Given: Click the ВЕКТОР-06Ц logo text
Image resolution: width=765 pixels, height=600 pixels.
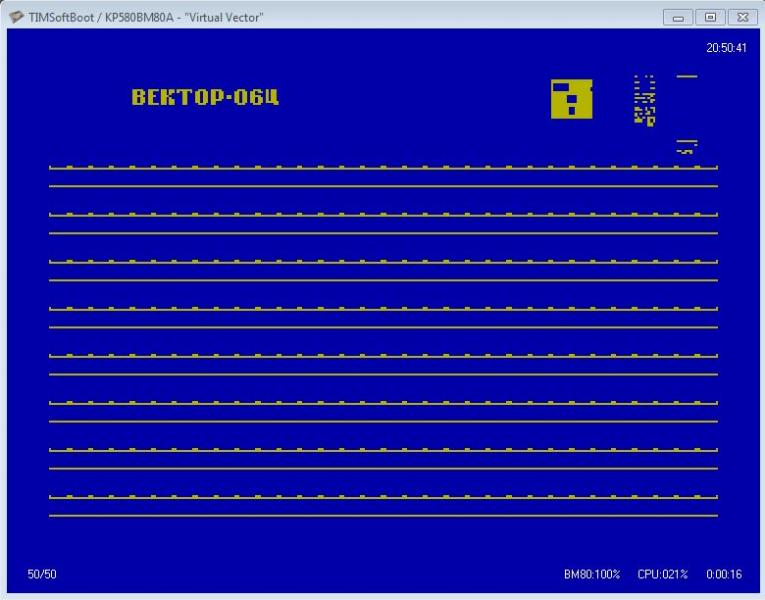Looking at the screenshot, I should [x=205, y=97].
